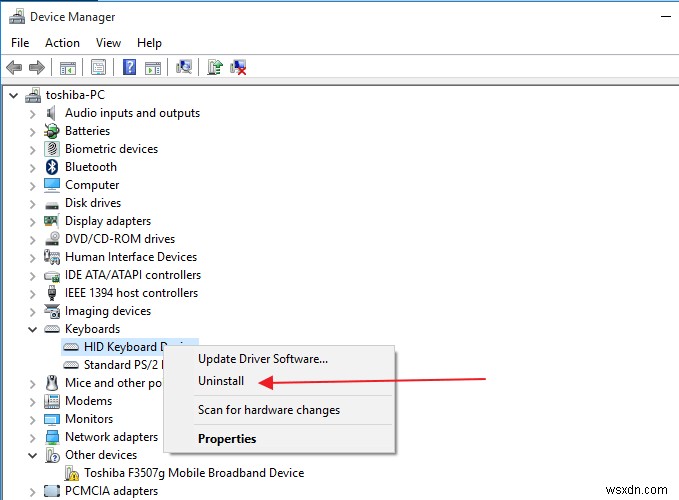679x500 pixels.
Task: Click the Network adapters icon
Action: tap(52, 437)
